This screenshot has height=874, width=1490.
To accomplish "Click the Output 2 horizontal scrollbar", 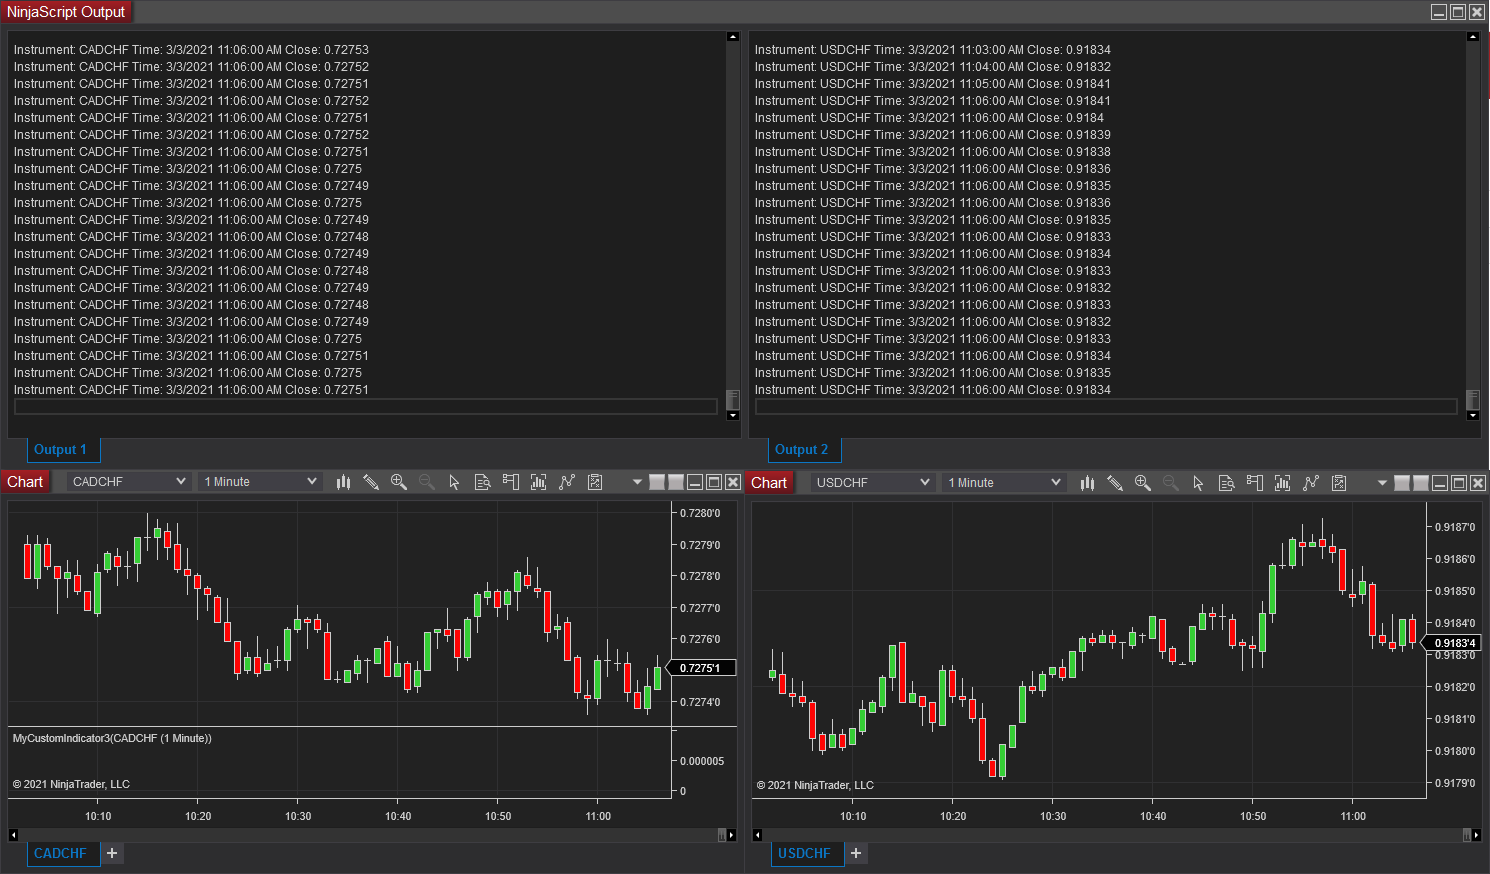I will [1106, 407].
